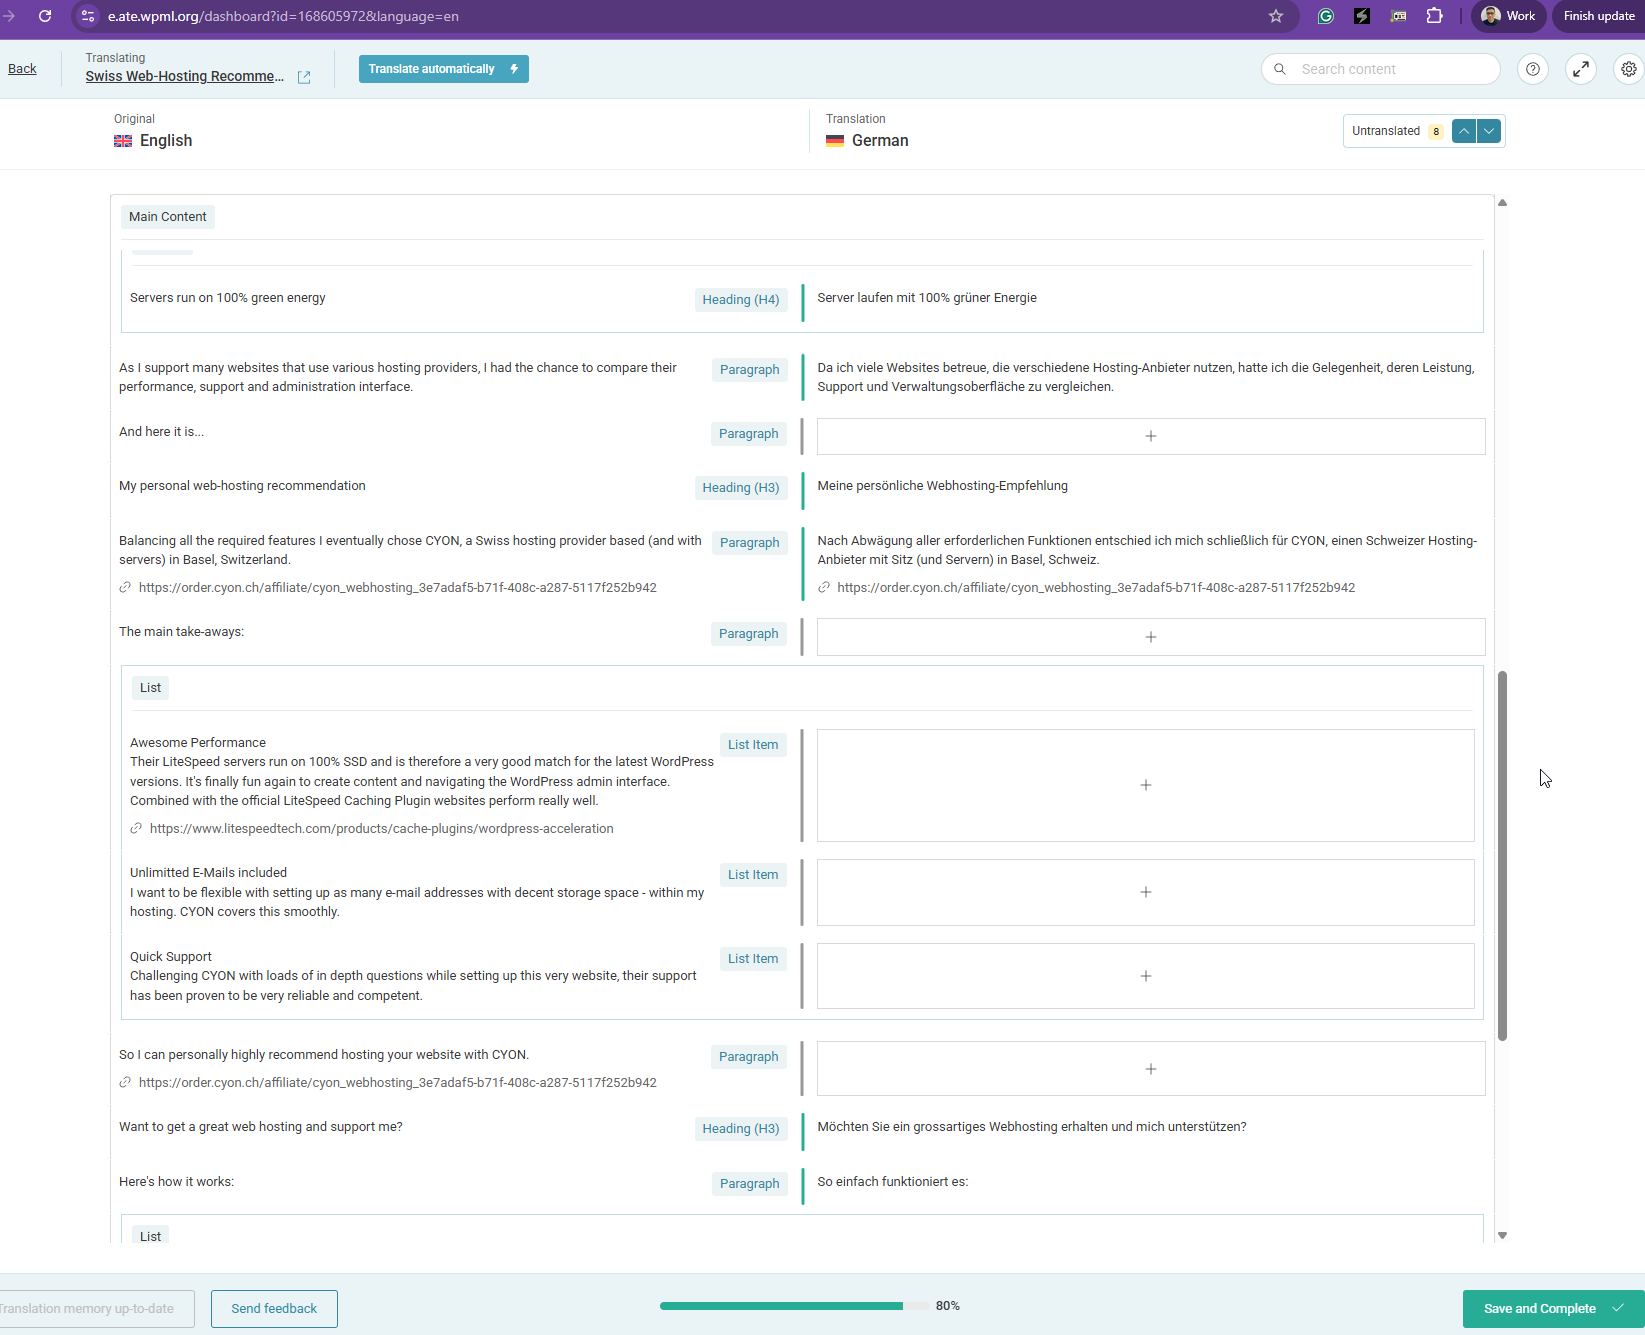1645x1335 pixels.
Task: Edit translation starting 'Nach Abwägung aller erforderlichen'
Action: [x=1147, y=550]
